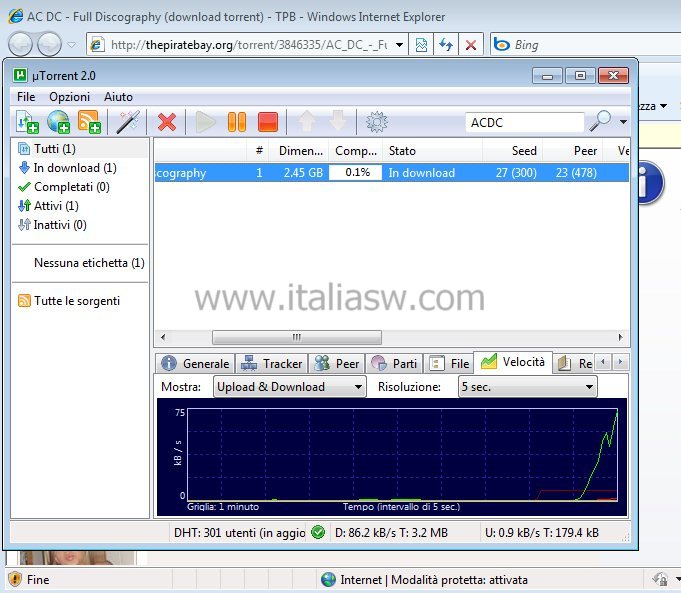Click the torrent list horizontal scrollbar thumb
This screenshot has width=681, height=593.
point(297,337)
